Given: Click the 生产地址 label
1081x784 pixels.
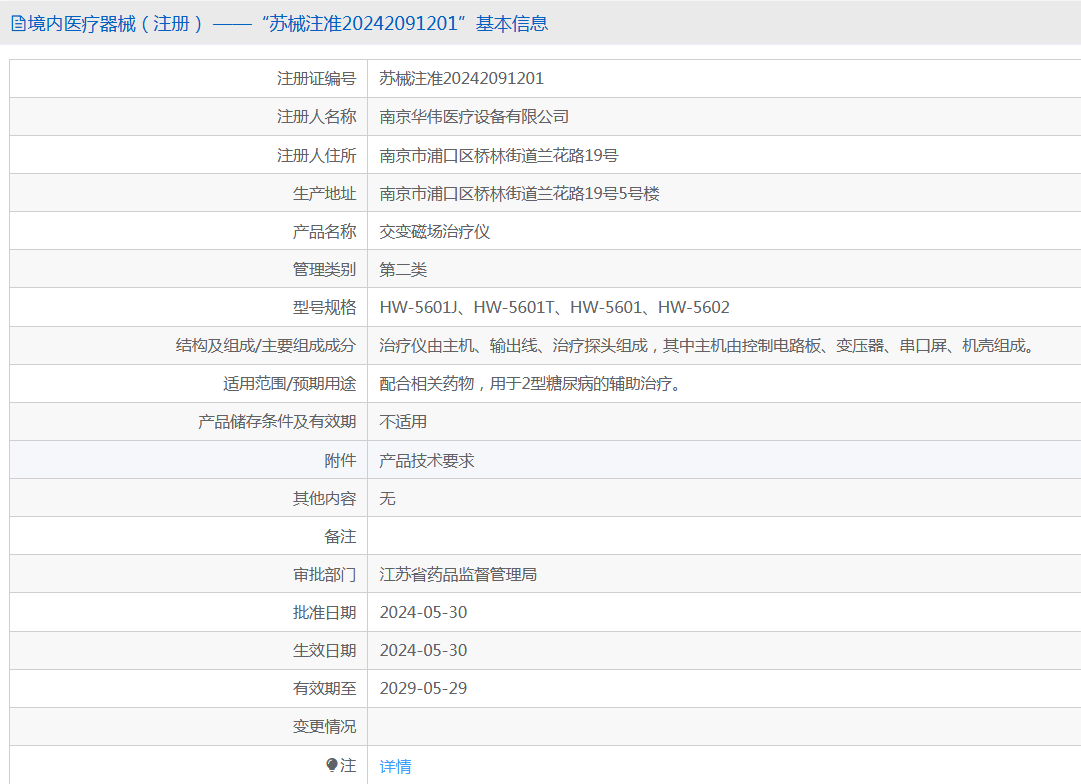Looking at the screenshot, I should click(x=325, y=193).
